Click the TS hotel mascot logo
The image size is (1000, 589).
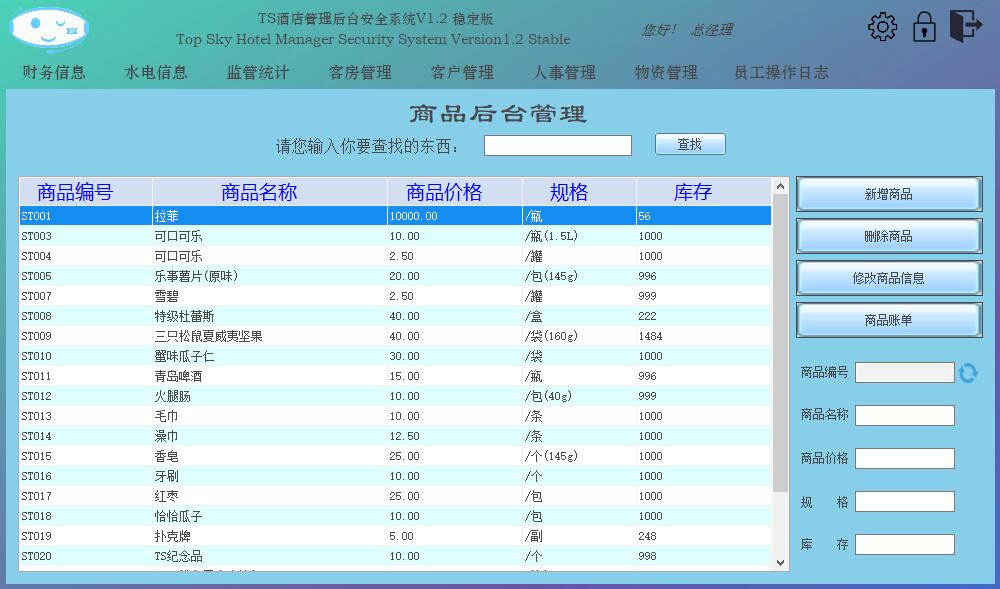(x=45, y=28)
